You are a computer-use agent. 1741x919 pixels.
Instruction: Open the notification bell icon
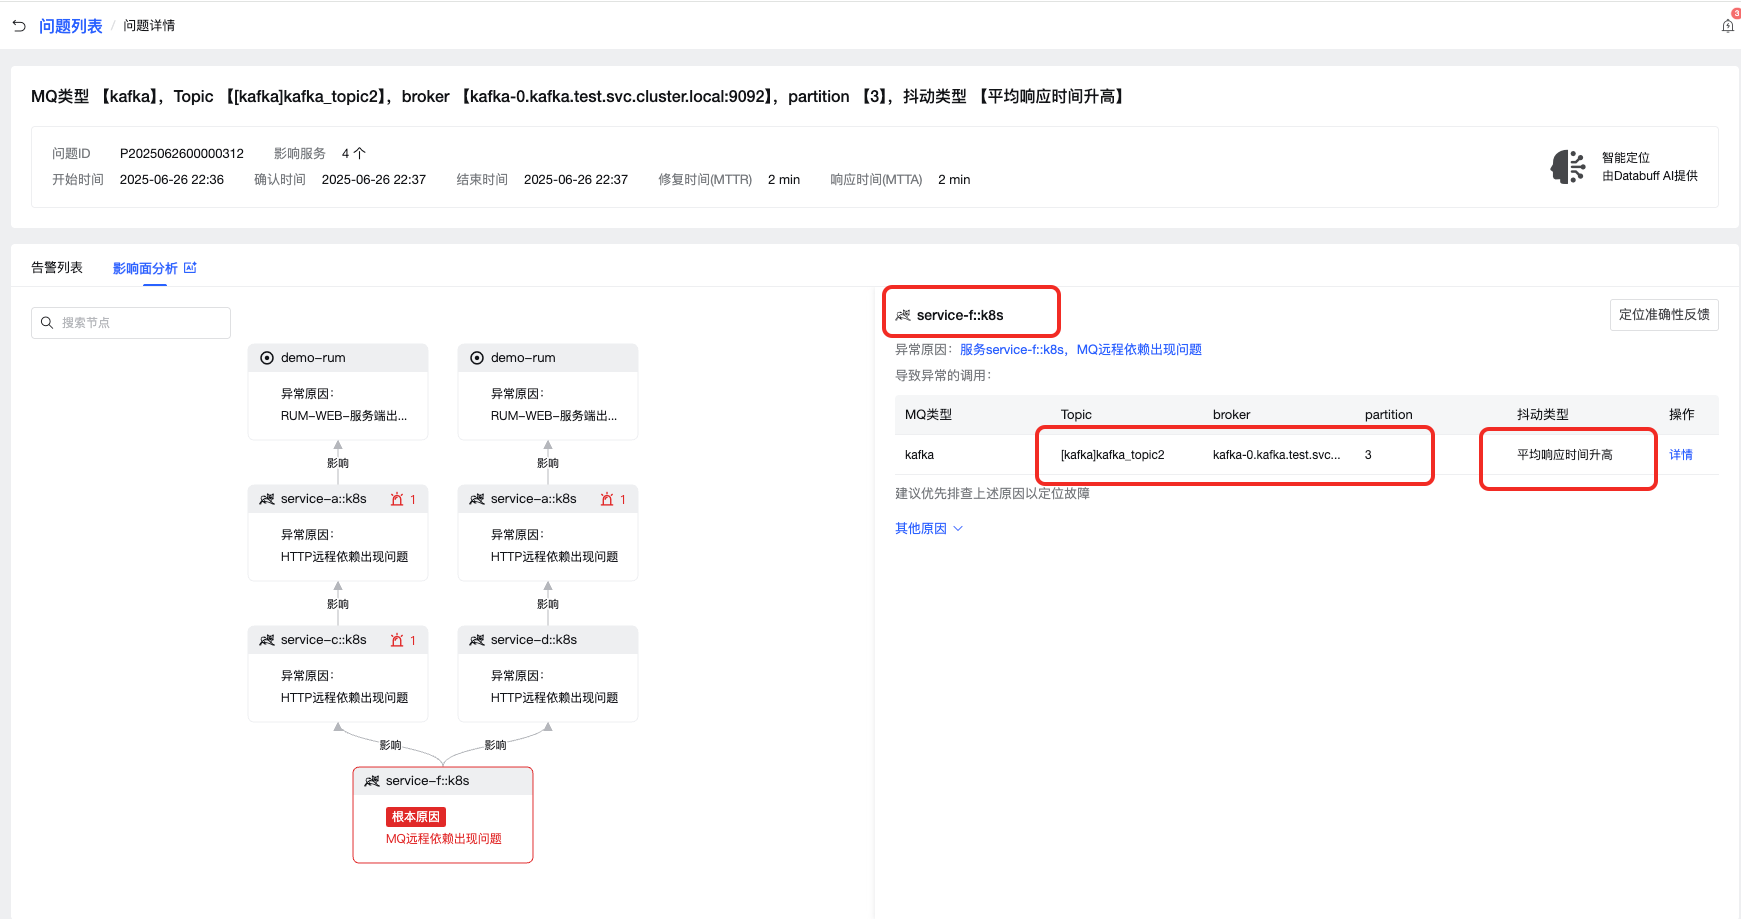tap(1727, 26)
